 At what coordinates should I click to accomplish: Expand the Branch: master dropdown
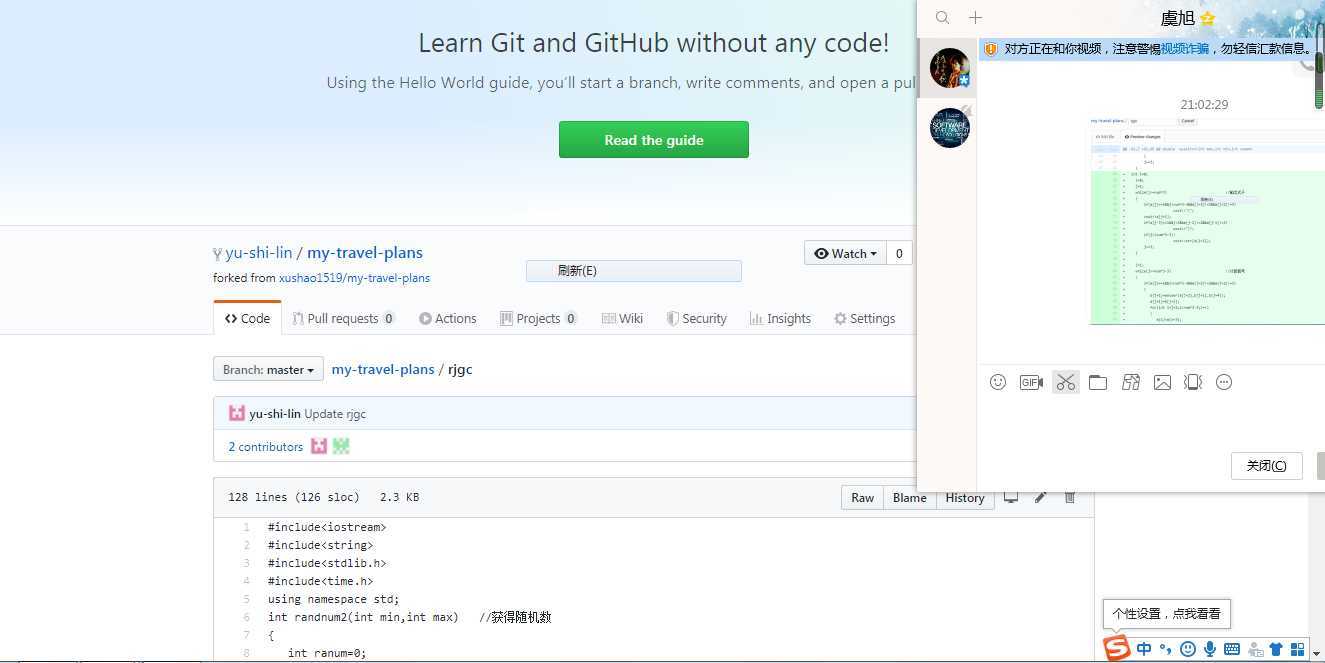click(268, 369)
